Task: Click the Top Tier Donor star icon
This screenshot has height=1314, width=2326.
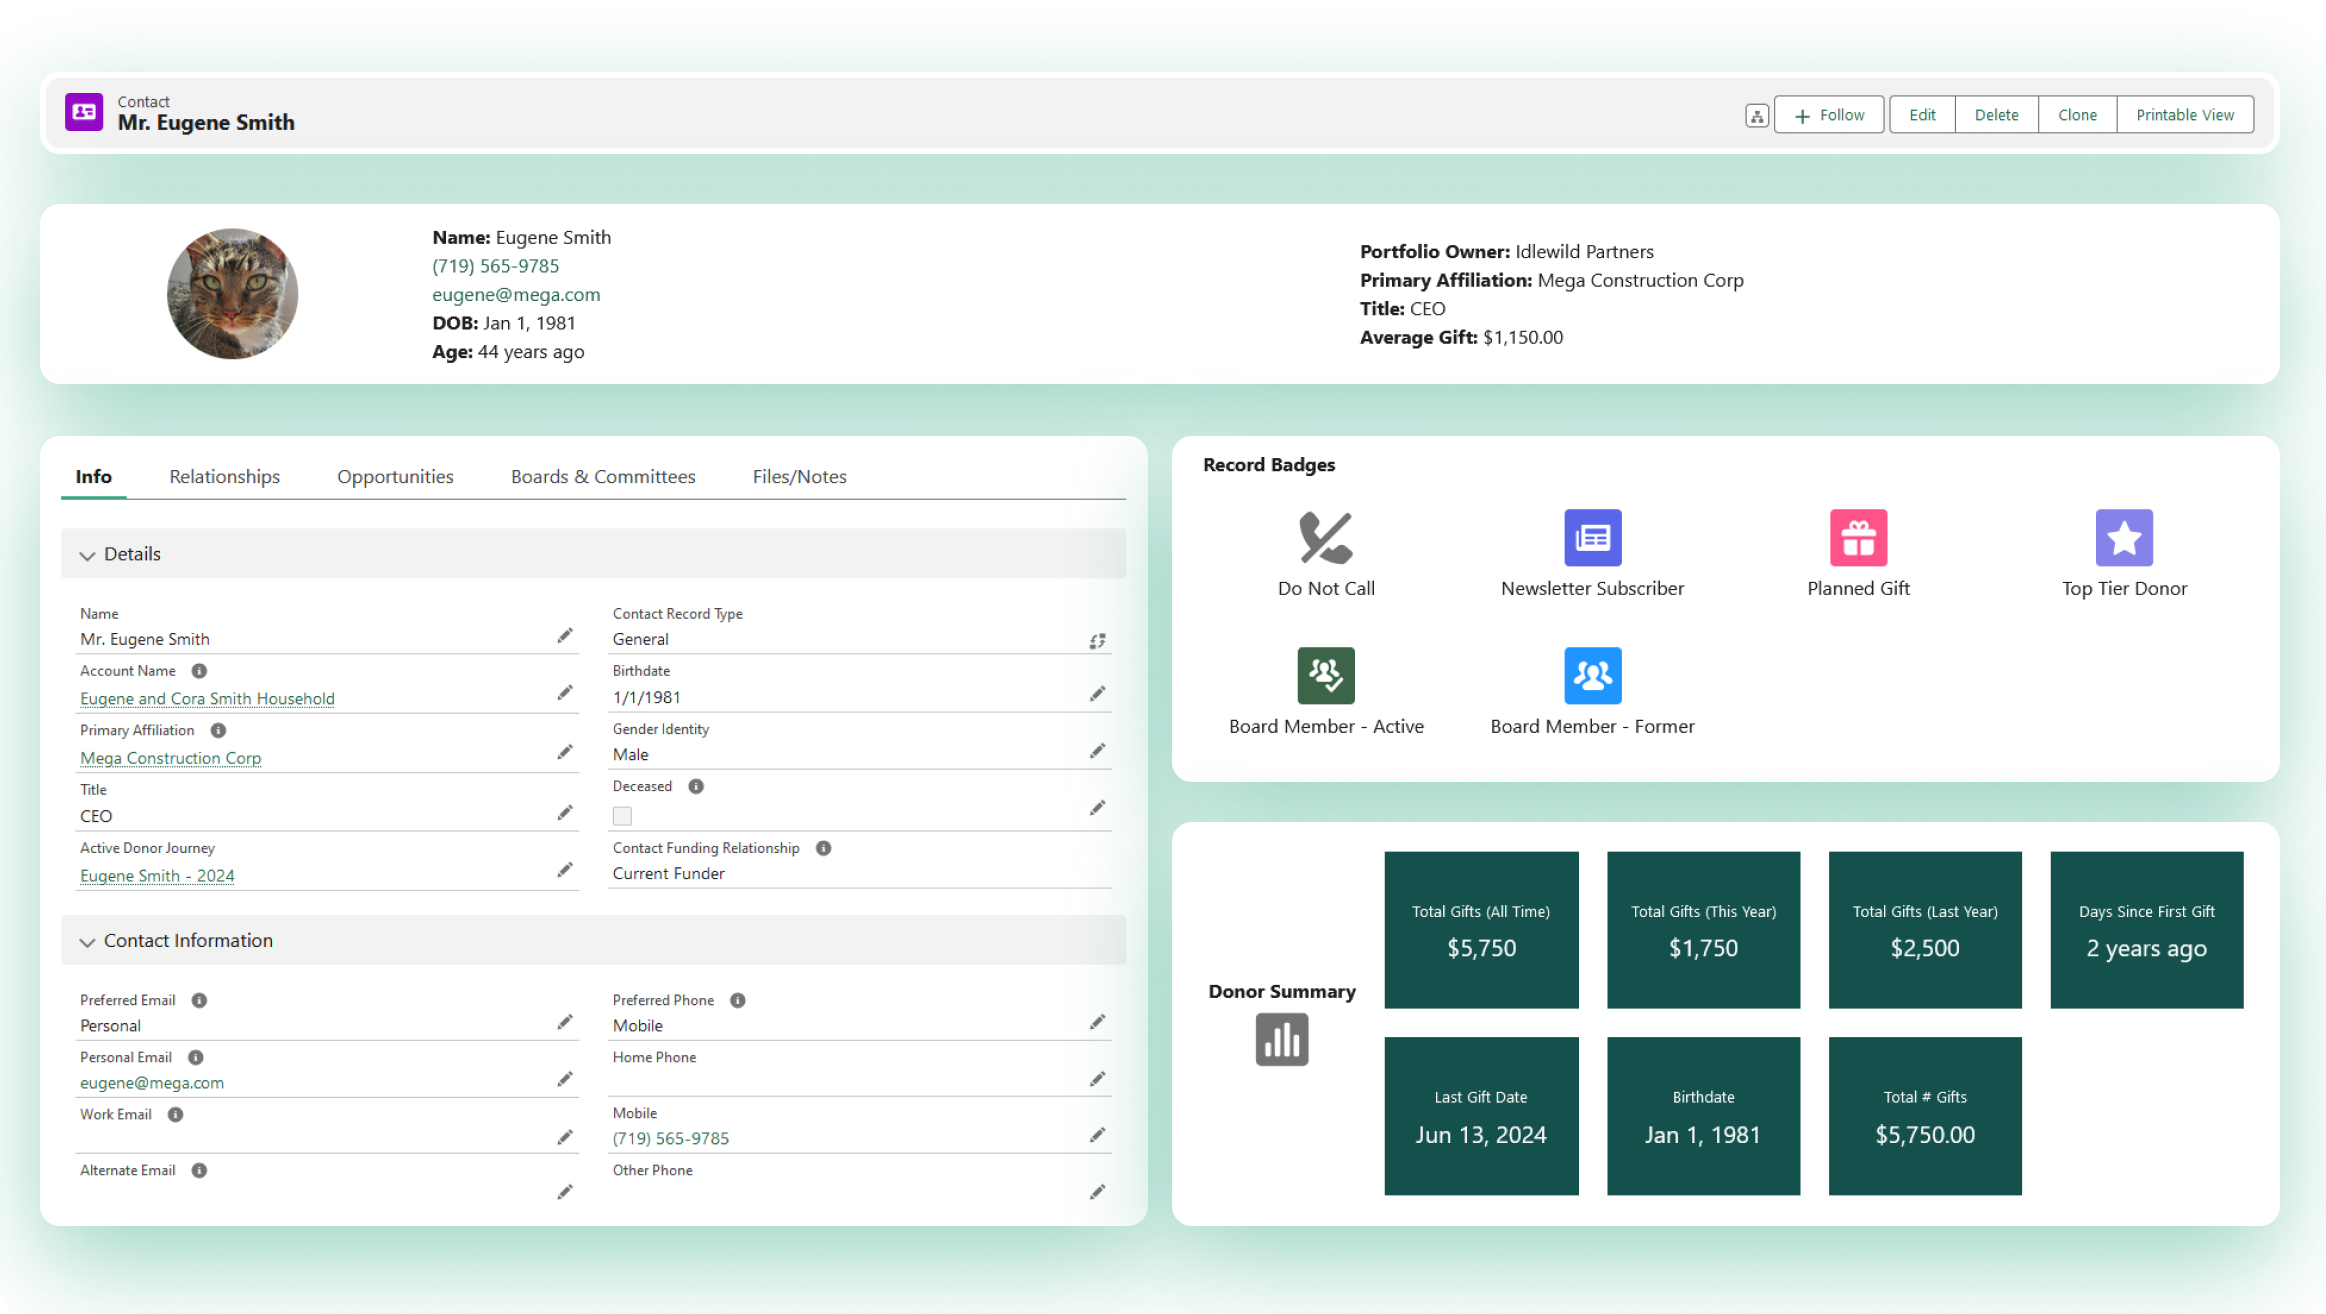Action: point(2124,538)
